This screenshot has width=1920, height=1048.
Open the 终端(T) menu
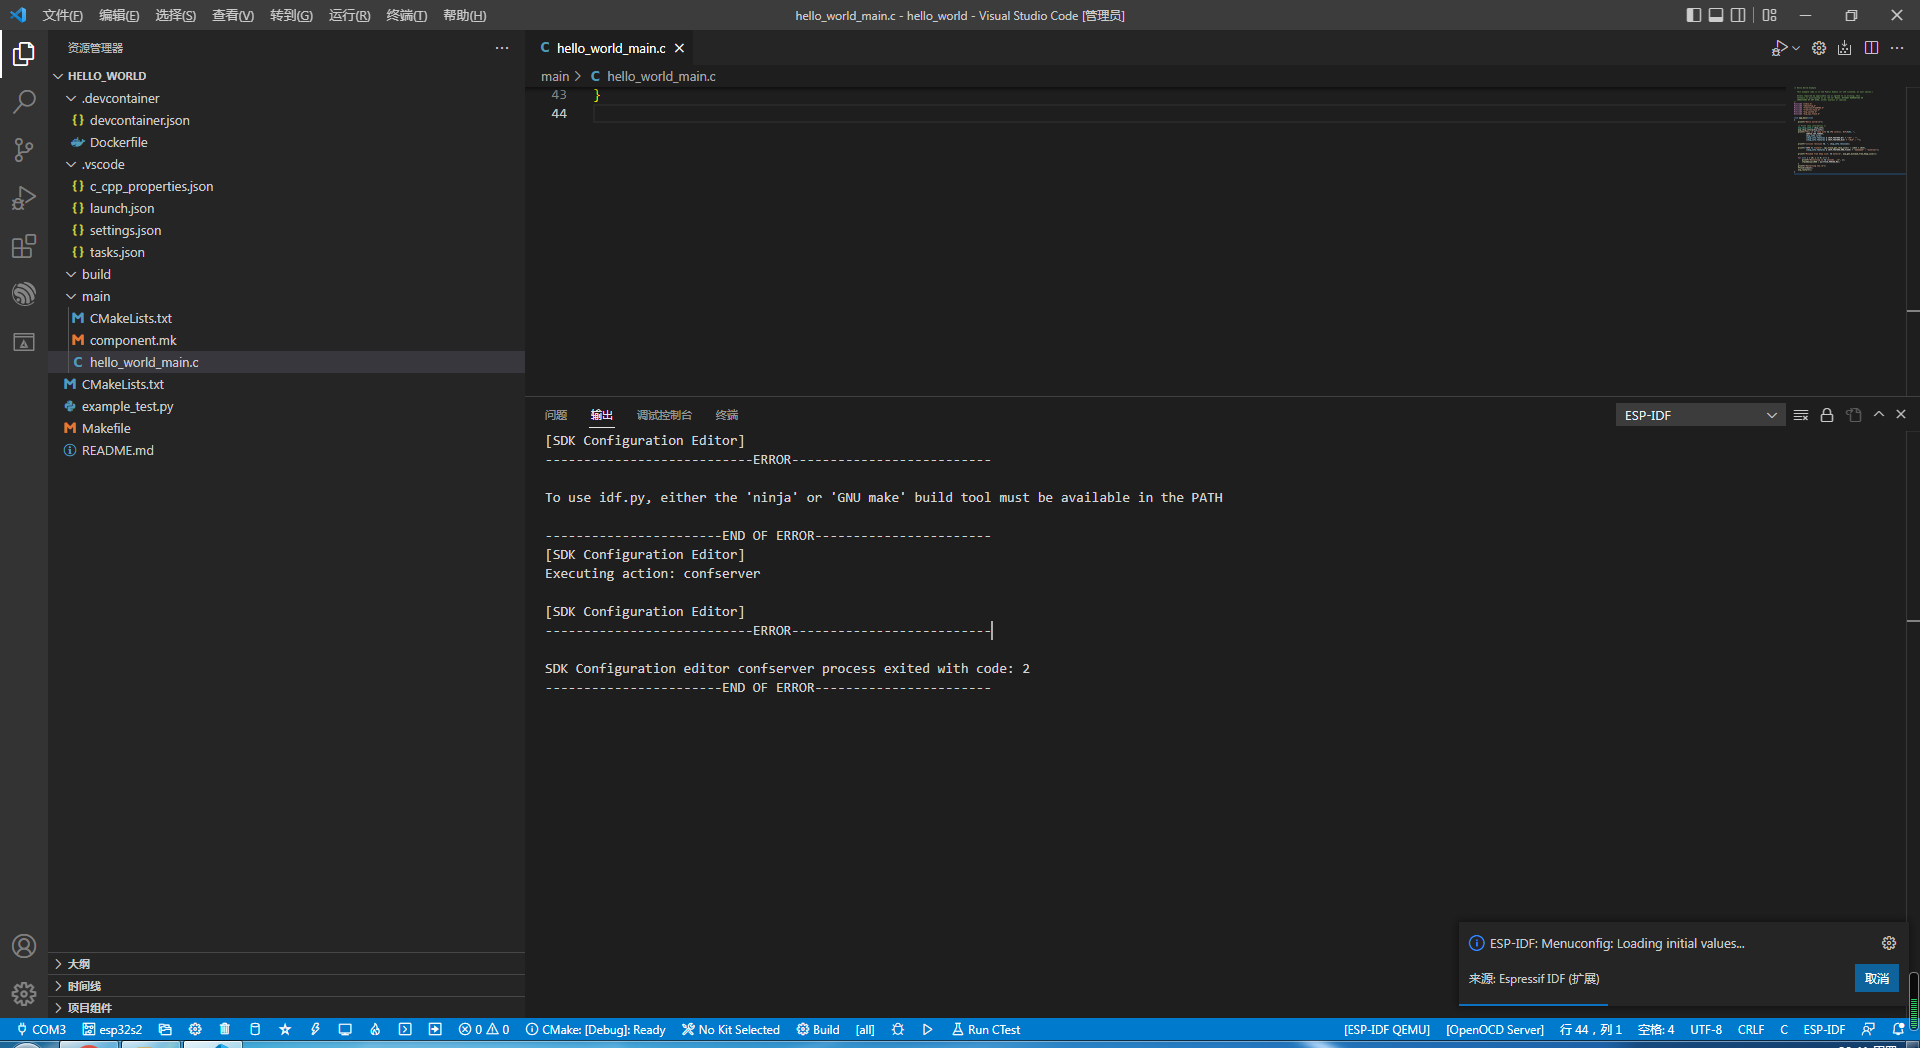(406, 15)
